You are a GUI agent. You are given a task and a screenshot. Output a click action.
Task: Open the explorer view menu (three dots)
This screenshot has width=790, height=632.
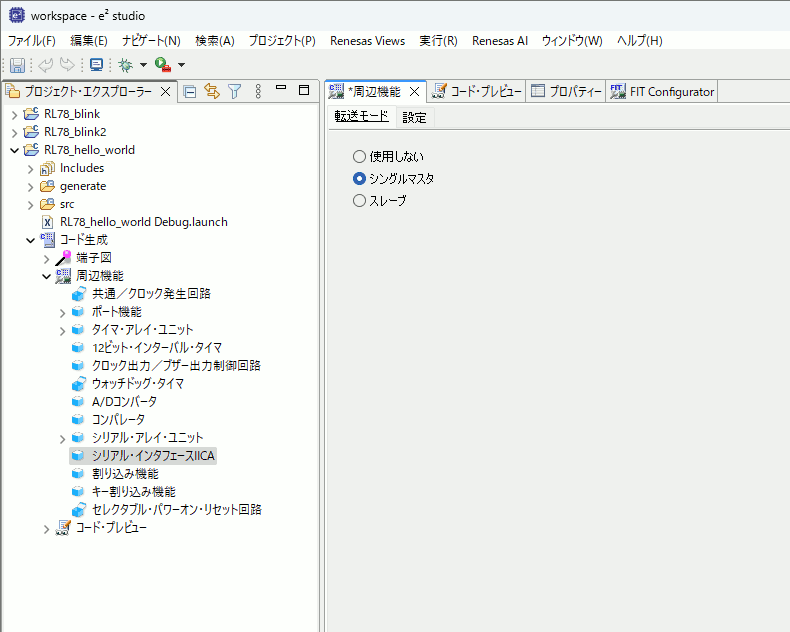258,92
